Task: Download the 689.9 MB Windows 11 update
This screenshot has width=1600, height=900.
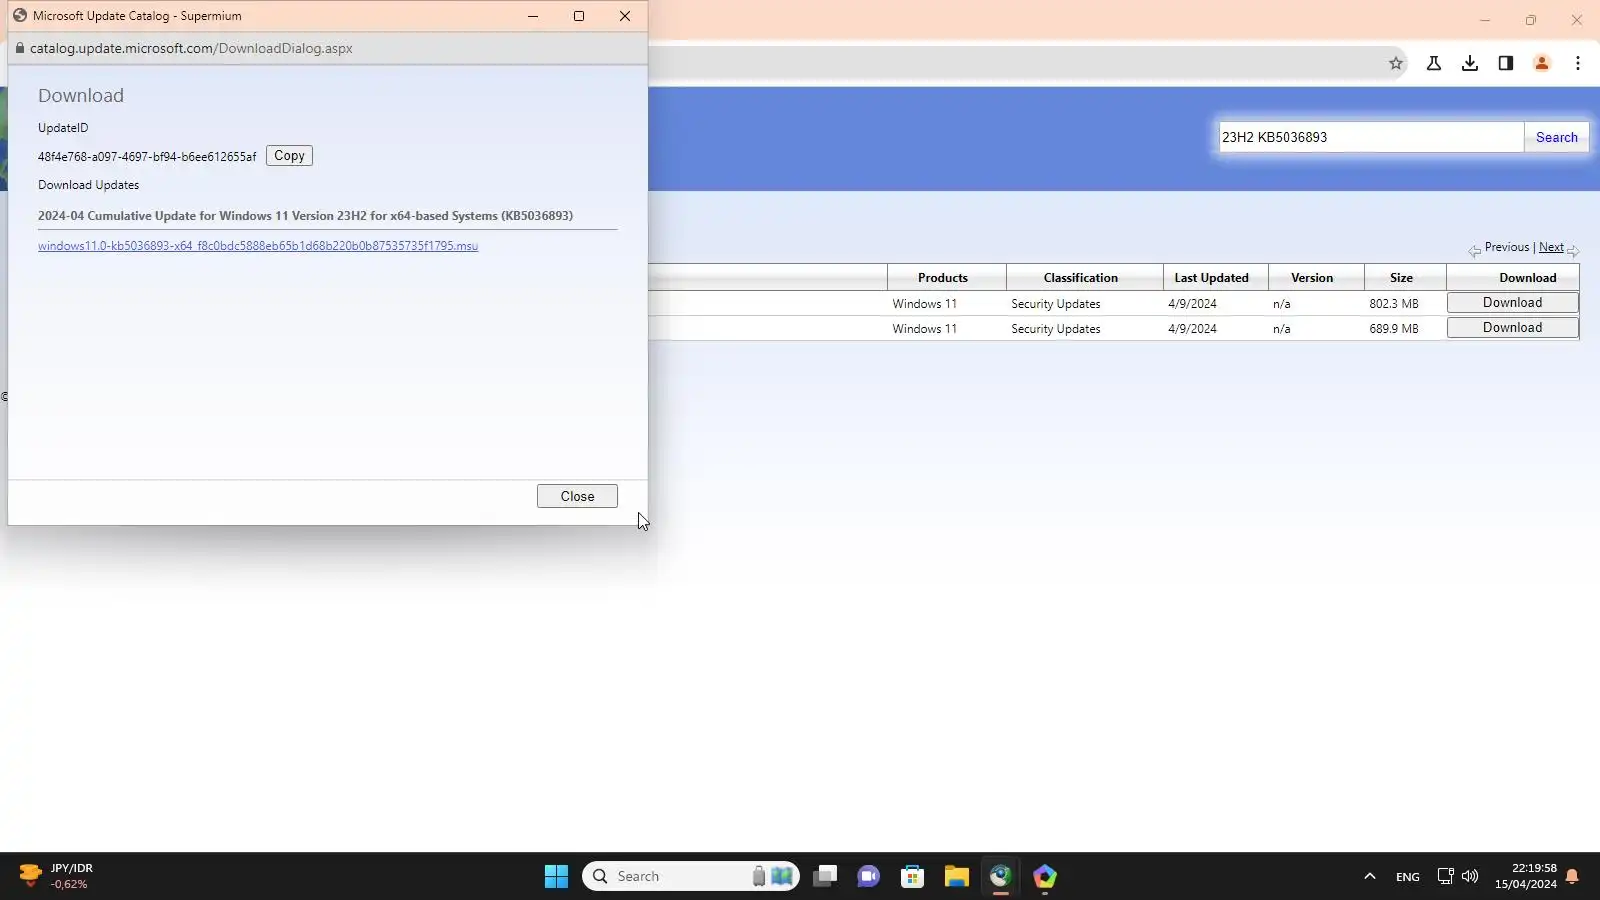Action: (x=1512, y=328)
